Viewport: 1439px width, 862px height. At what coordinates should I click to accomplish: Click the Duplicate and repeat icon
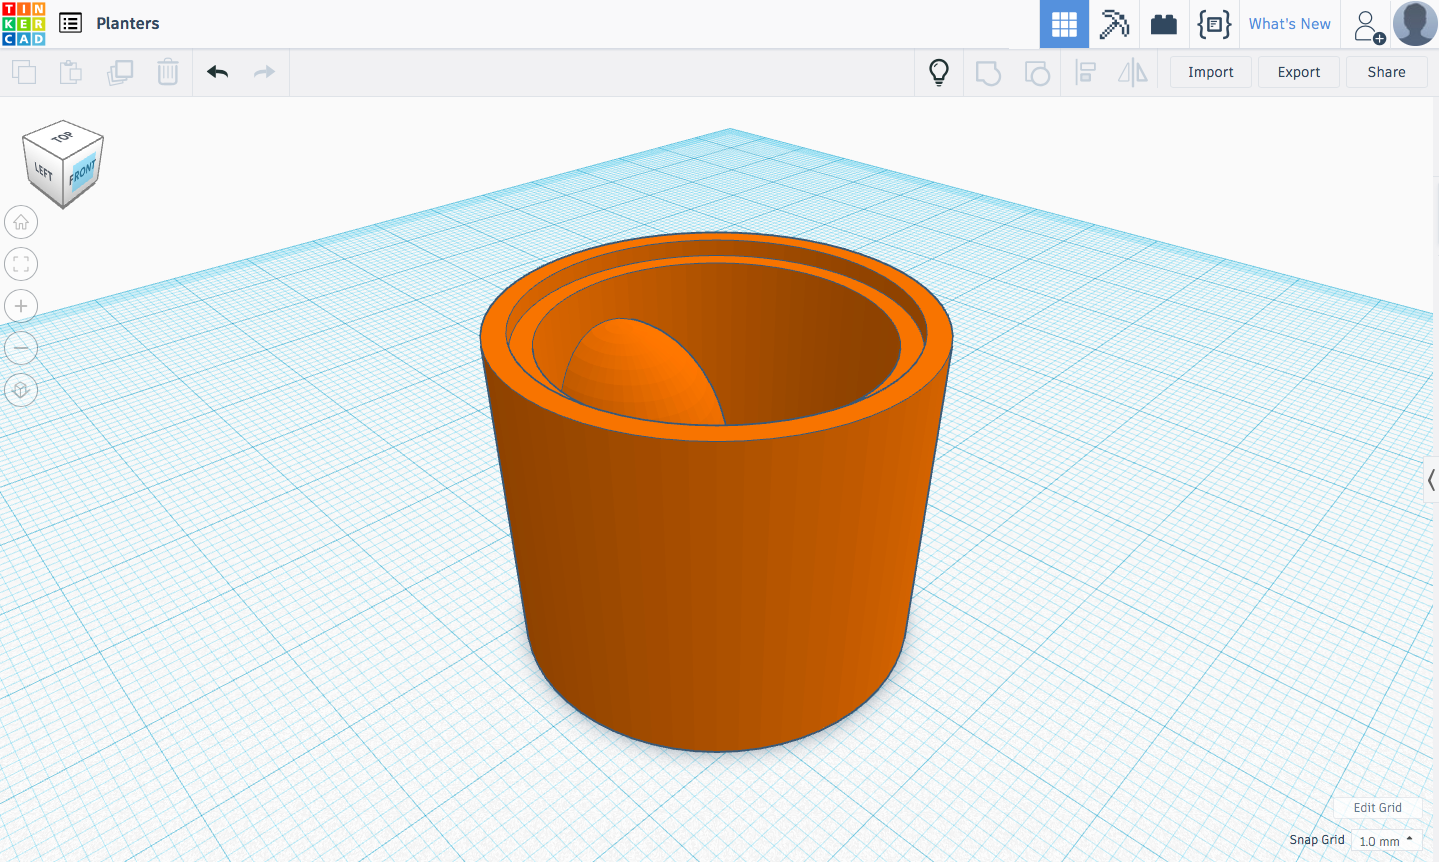120,72
